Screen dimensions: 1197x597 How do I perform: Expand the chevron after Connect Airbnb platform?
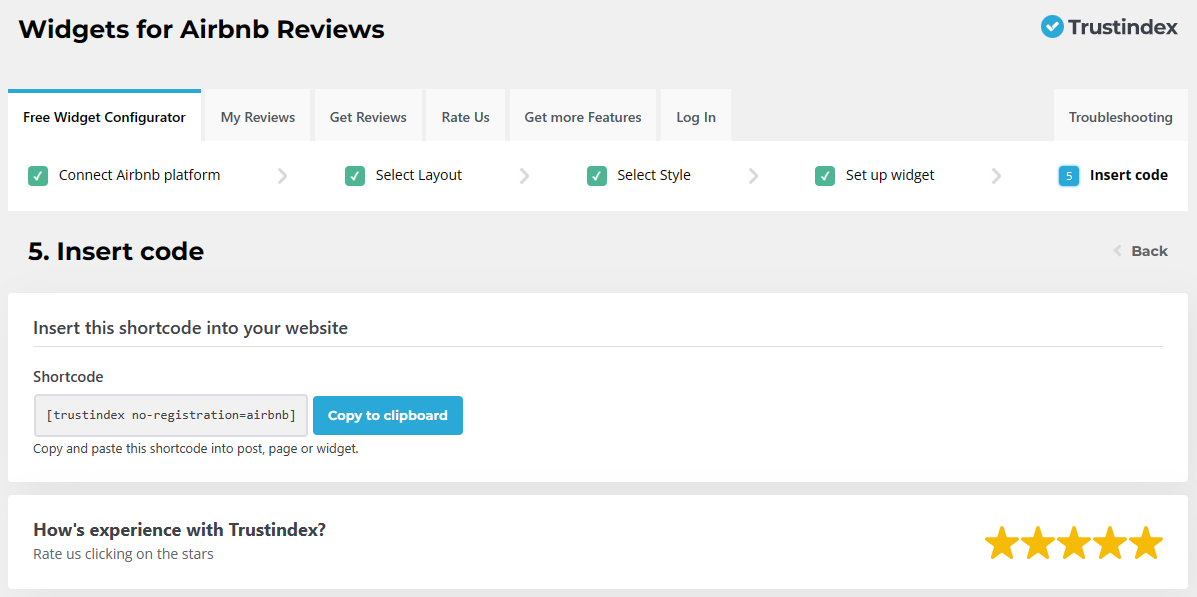click(282, 175)
